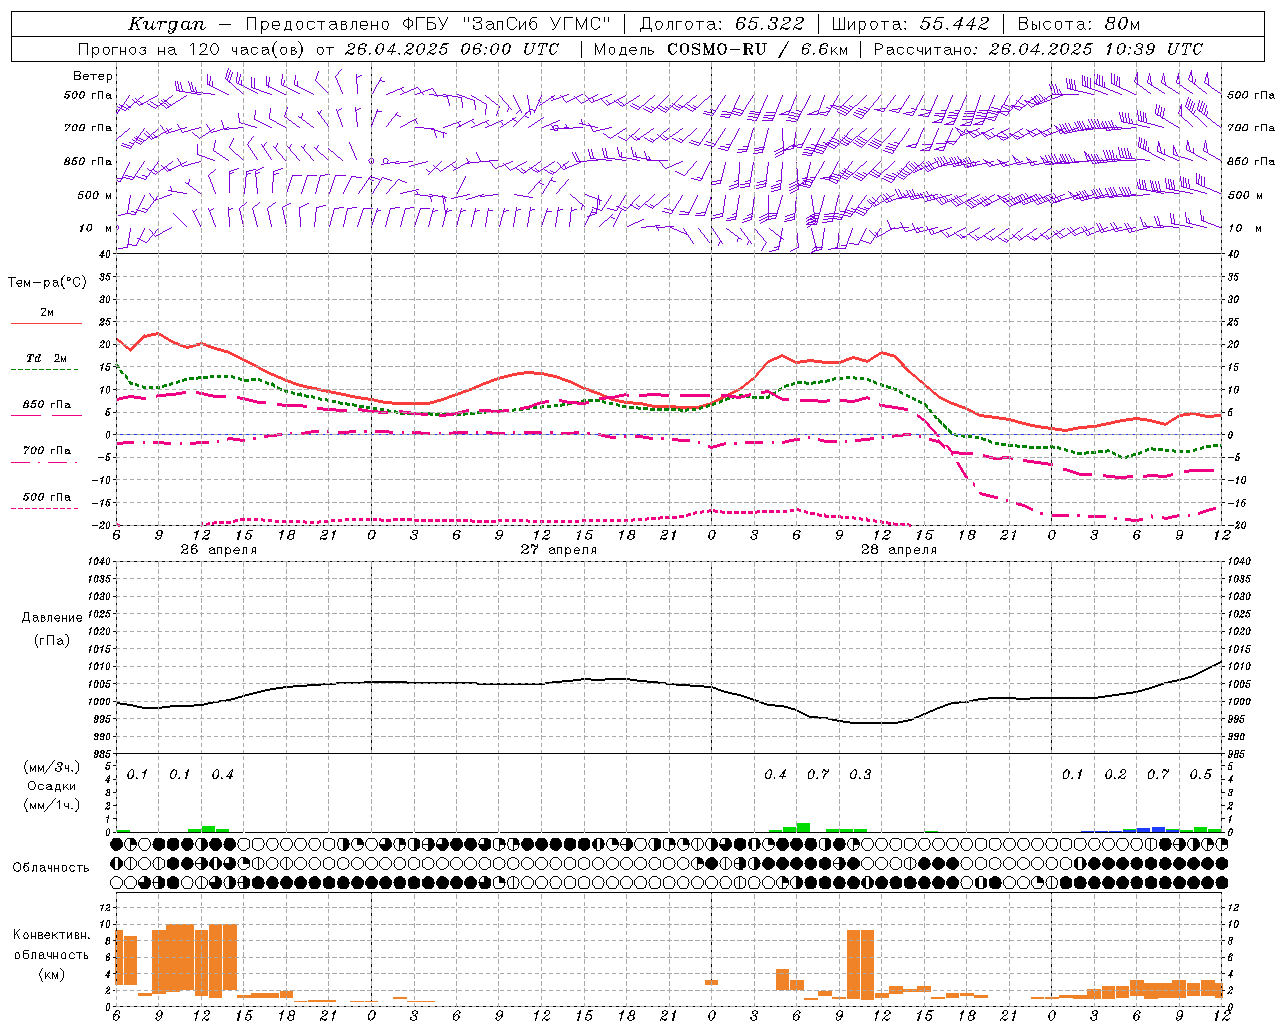Screen dimensions: 1280x1024
Task: Click the Ветер panel label
Action: click(x=92, y=76)
